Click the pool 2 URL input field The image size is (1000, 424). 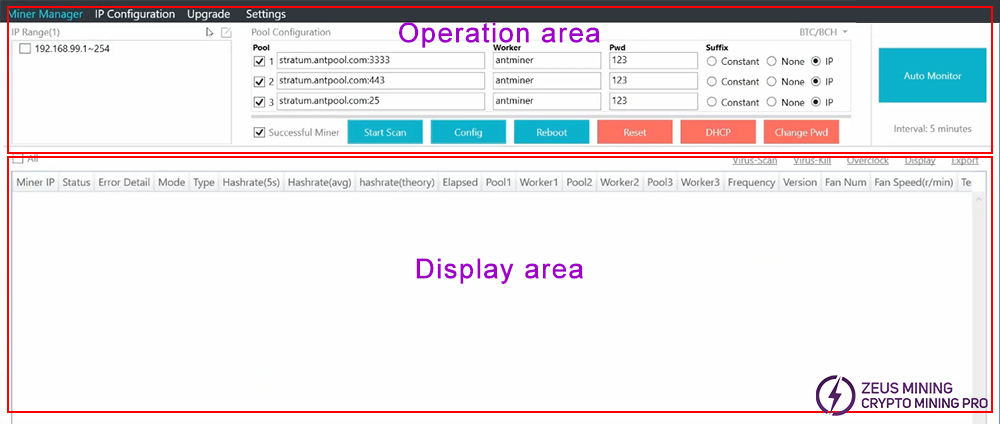[x=380, y=81]
